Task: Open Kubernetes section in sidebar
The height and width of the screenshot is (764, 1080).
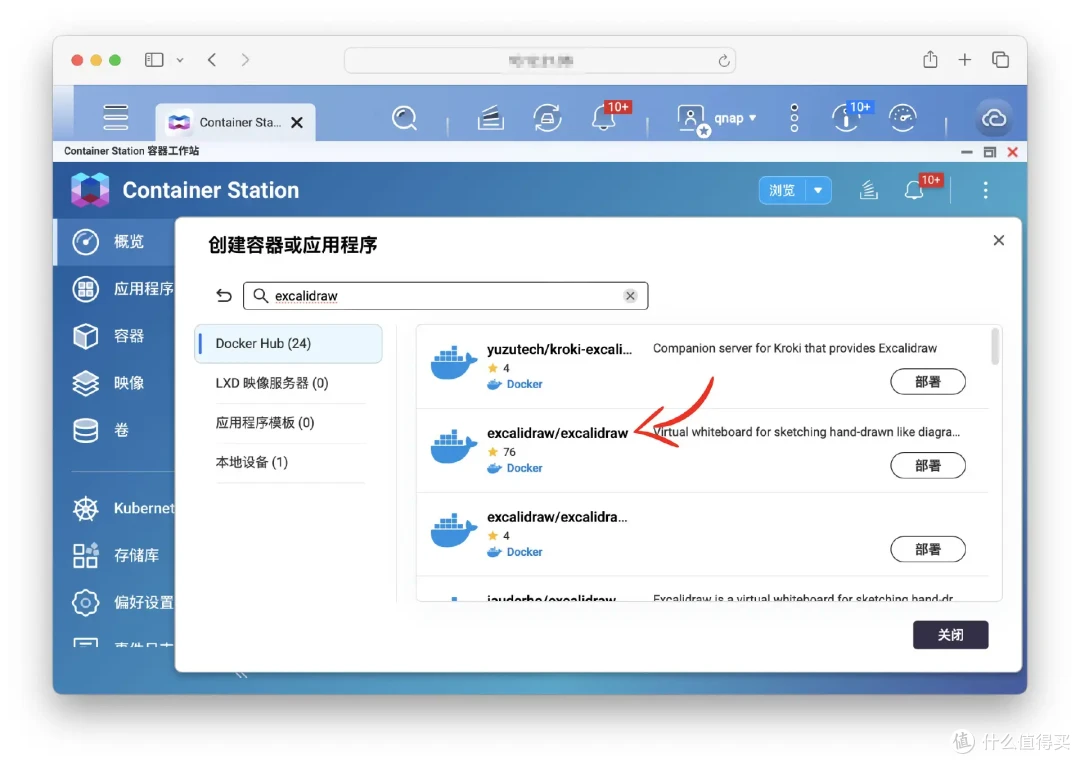Action: (115, 508)
